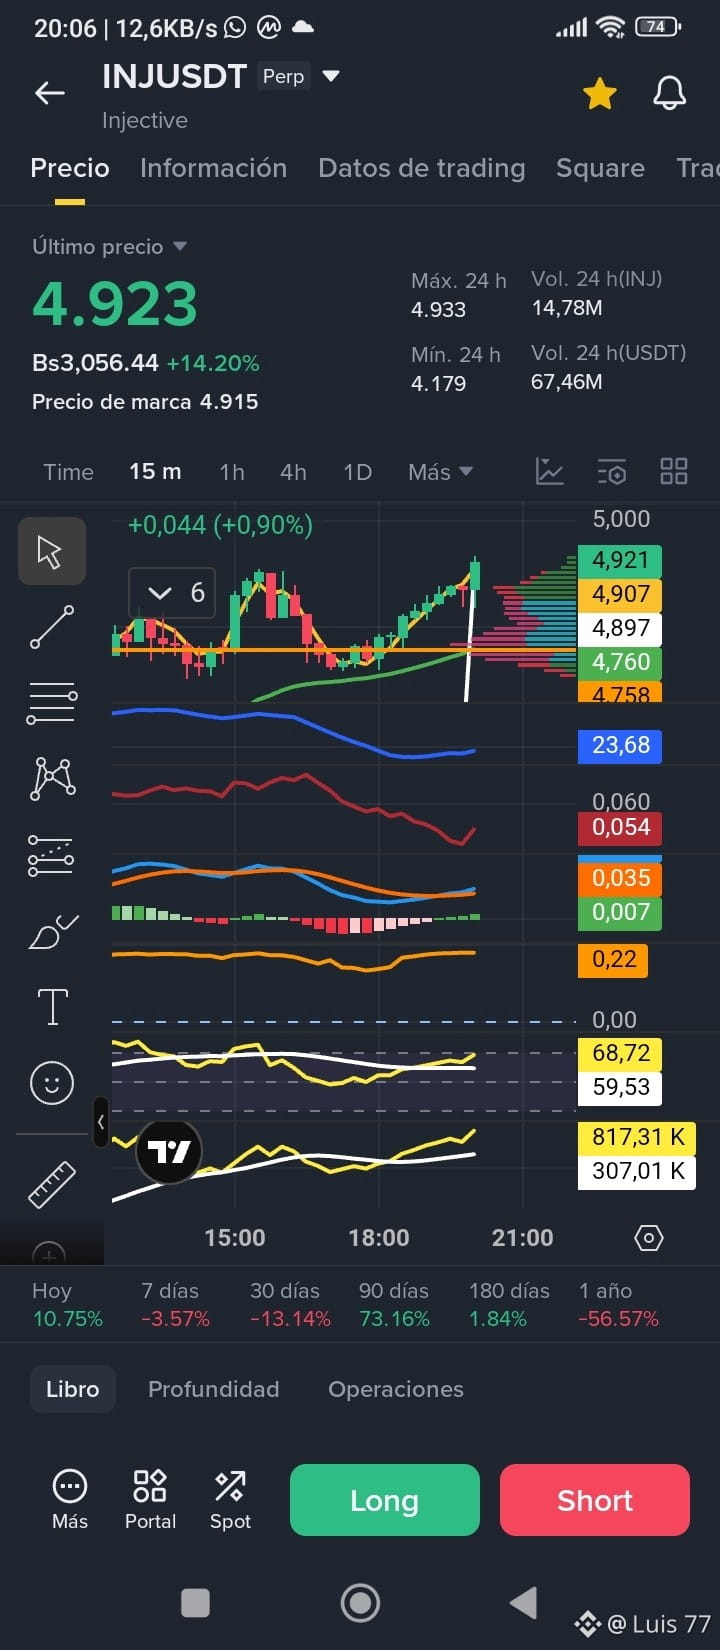Go to Spot trading
This screenshot has width=720, height=1650.
230,1499
